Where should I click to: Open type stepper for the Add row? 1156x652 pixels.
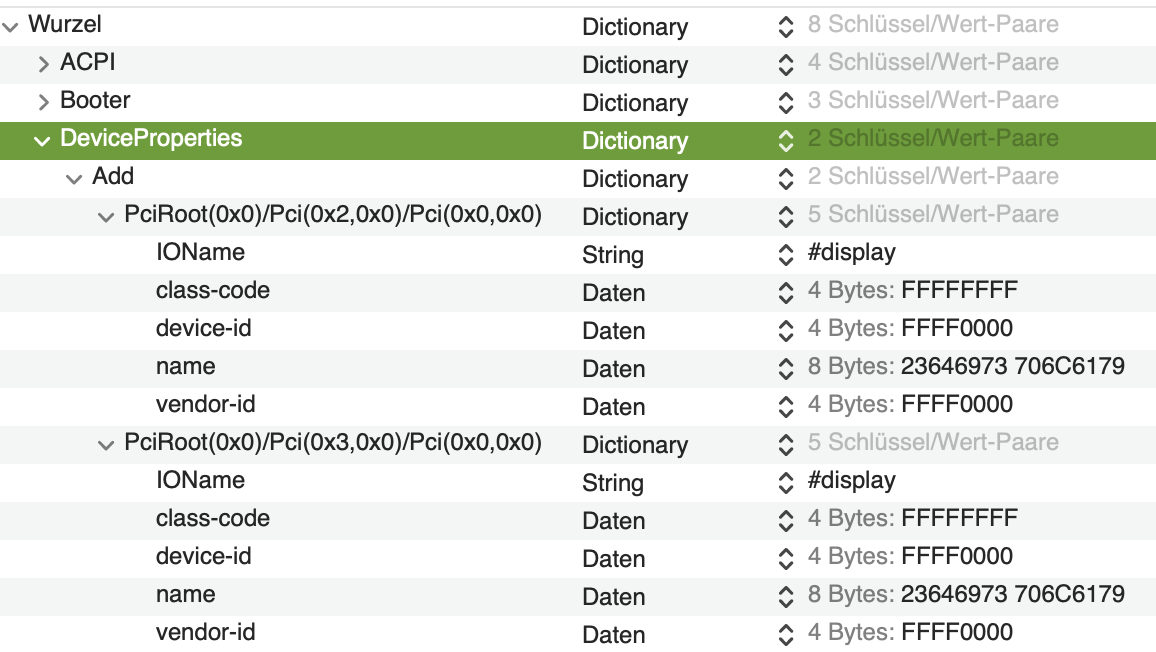coord(786,179)
